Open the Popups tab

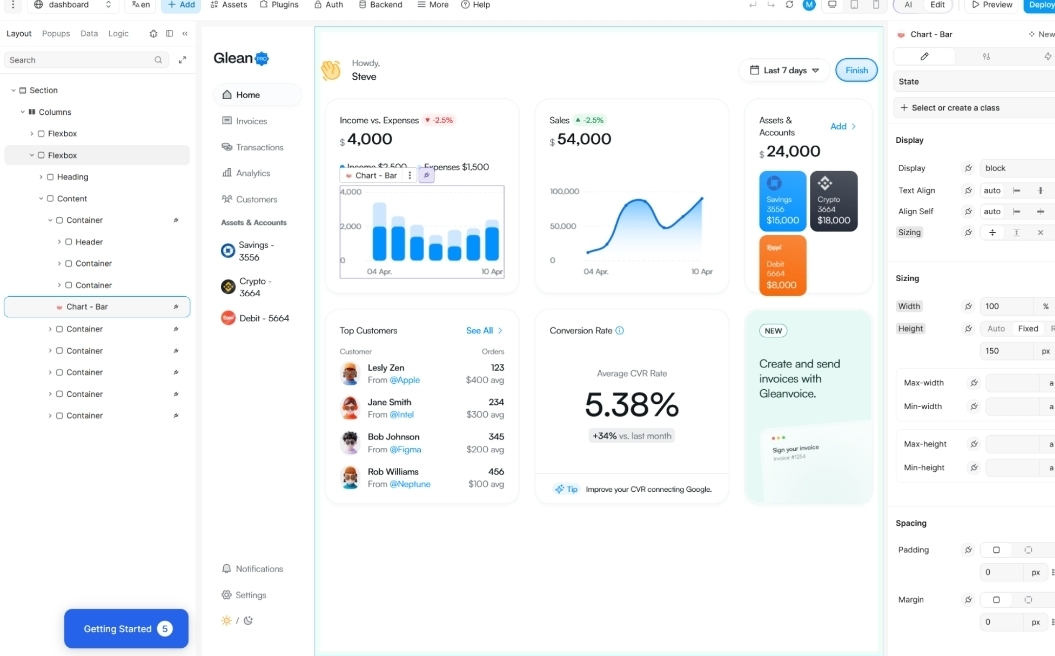pos(56,33)
